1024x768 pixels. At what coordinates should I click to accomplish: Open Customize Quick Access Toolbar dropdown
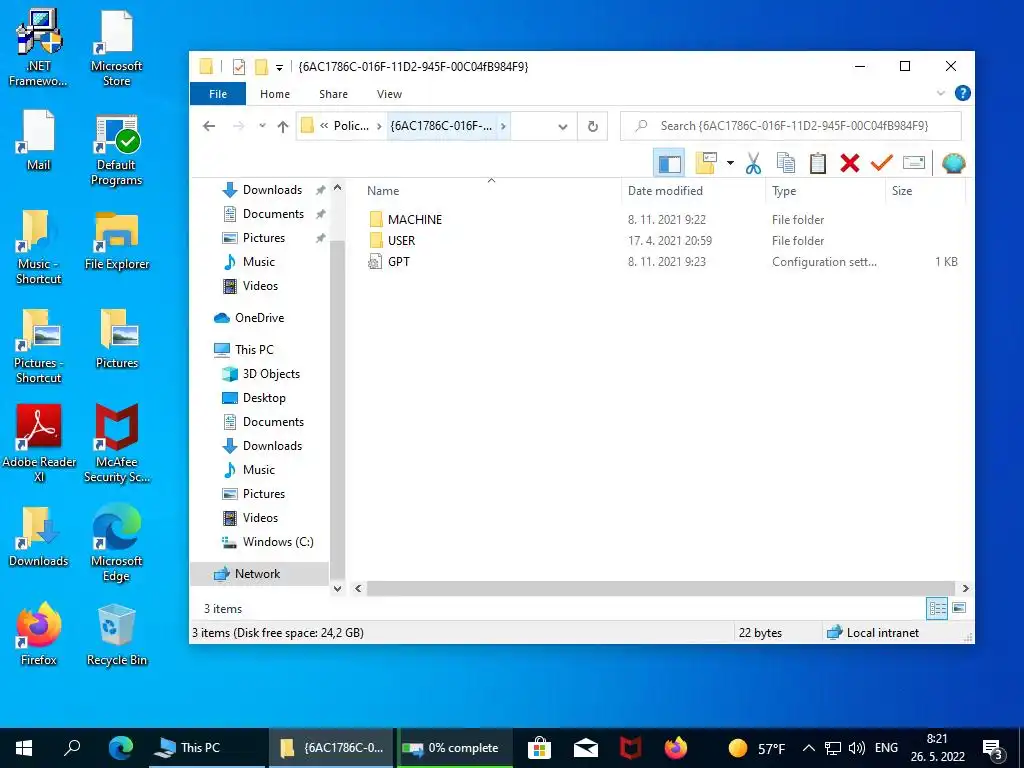pos(279,67)
